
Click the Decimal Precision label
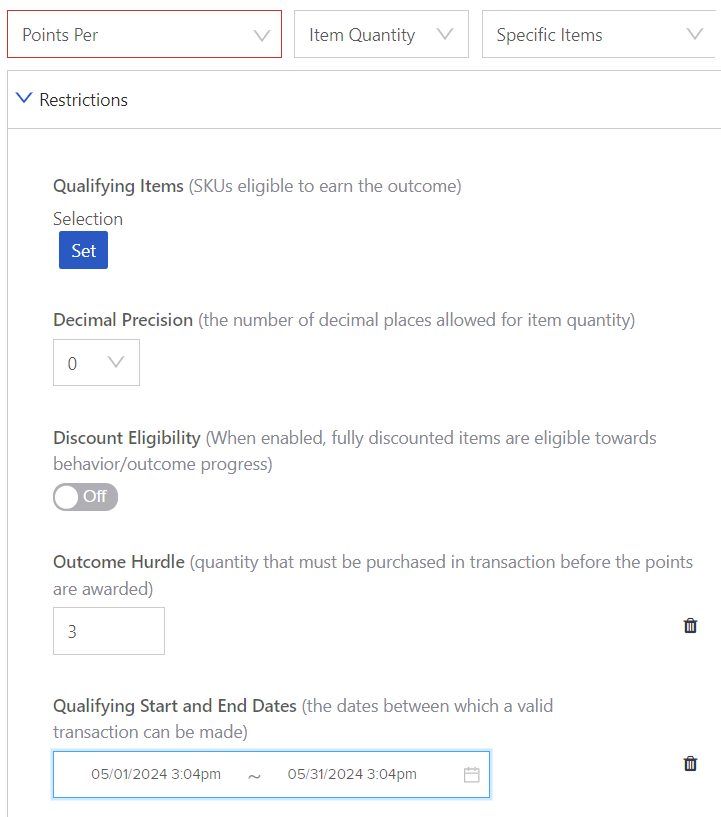coord(123,319)
